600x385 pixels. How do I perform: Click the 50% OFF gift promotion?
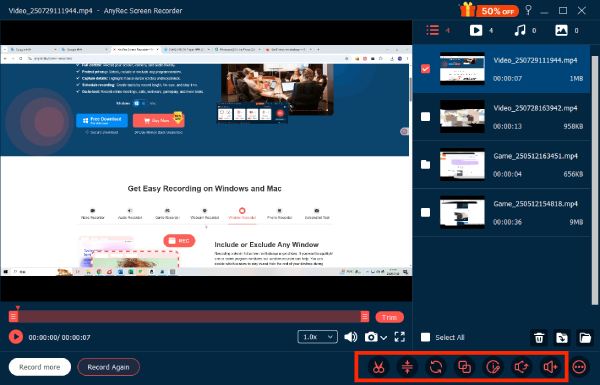[x=489, y=10]
